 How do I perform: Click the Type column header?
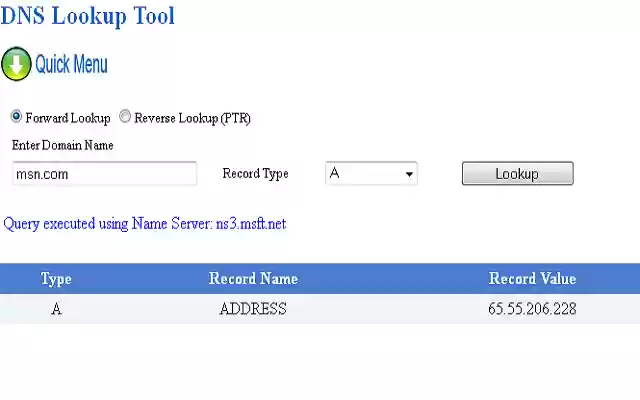(x=56, y=279)
